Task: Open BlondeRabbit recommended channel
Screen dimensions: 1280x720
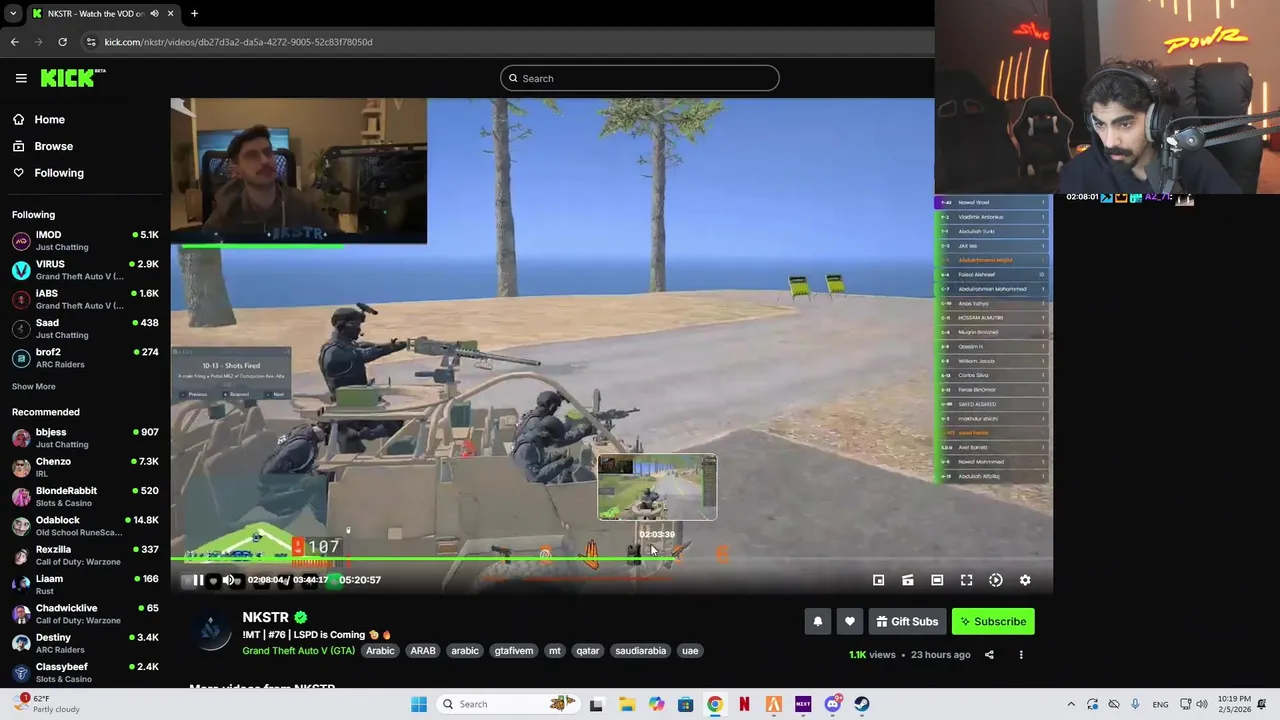Action: 85,496
